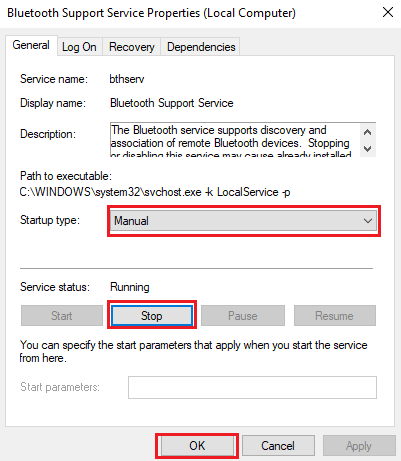Viewport: 401px width, 461px height.
Task: Dismiss the dialog with Cancel
Action: click(278, 446)
